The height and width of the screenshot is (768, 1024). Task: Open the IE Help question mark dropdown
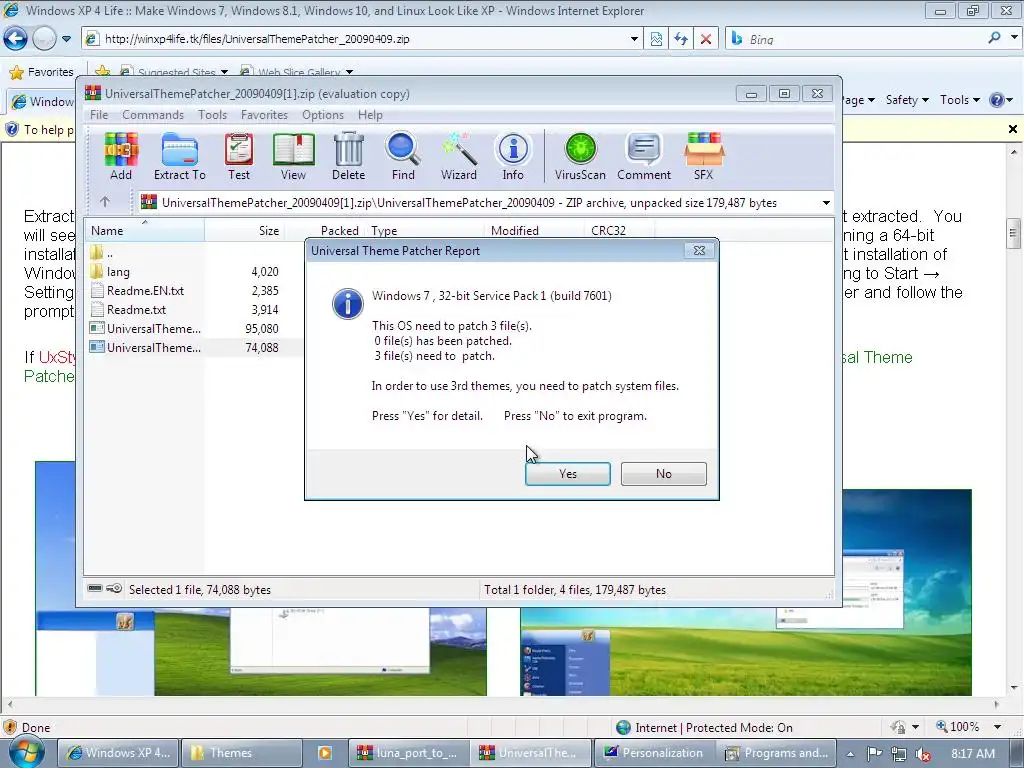1000,100
